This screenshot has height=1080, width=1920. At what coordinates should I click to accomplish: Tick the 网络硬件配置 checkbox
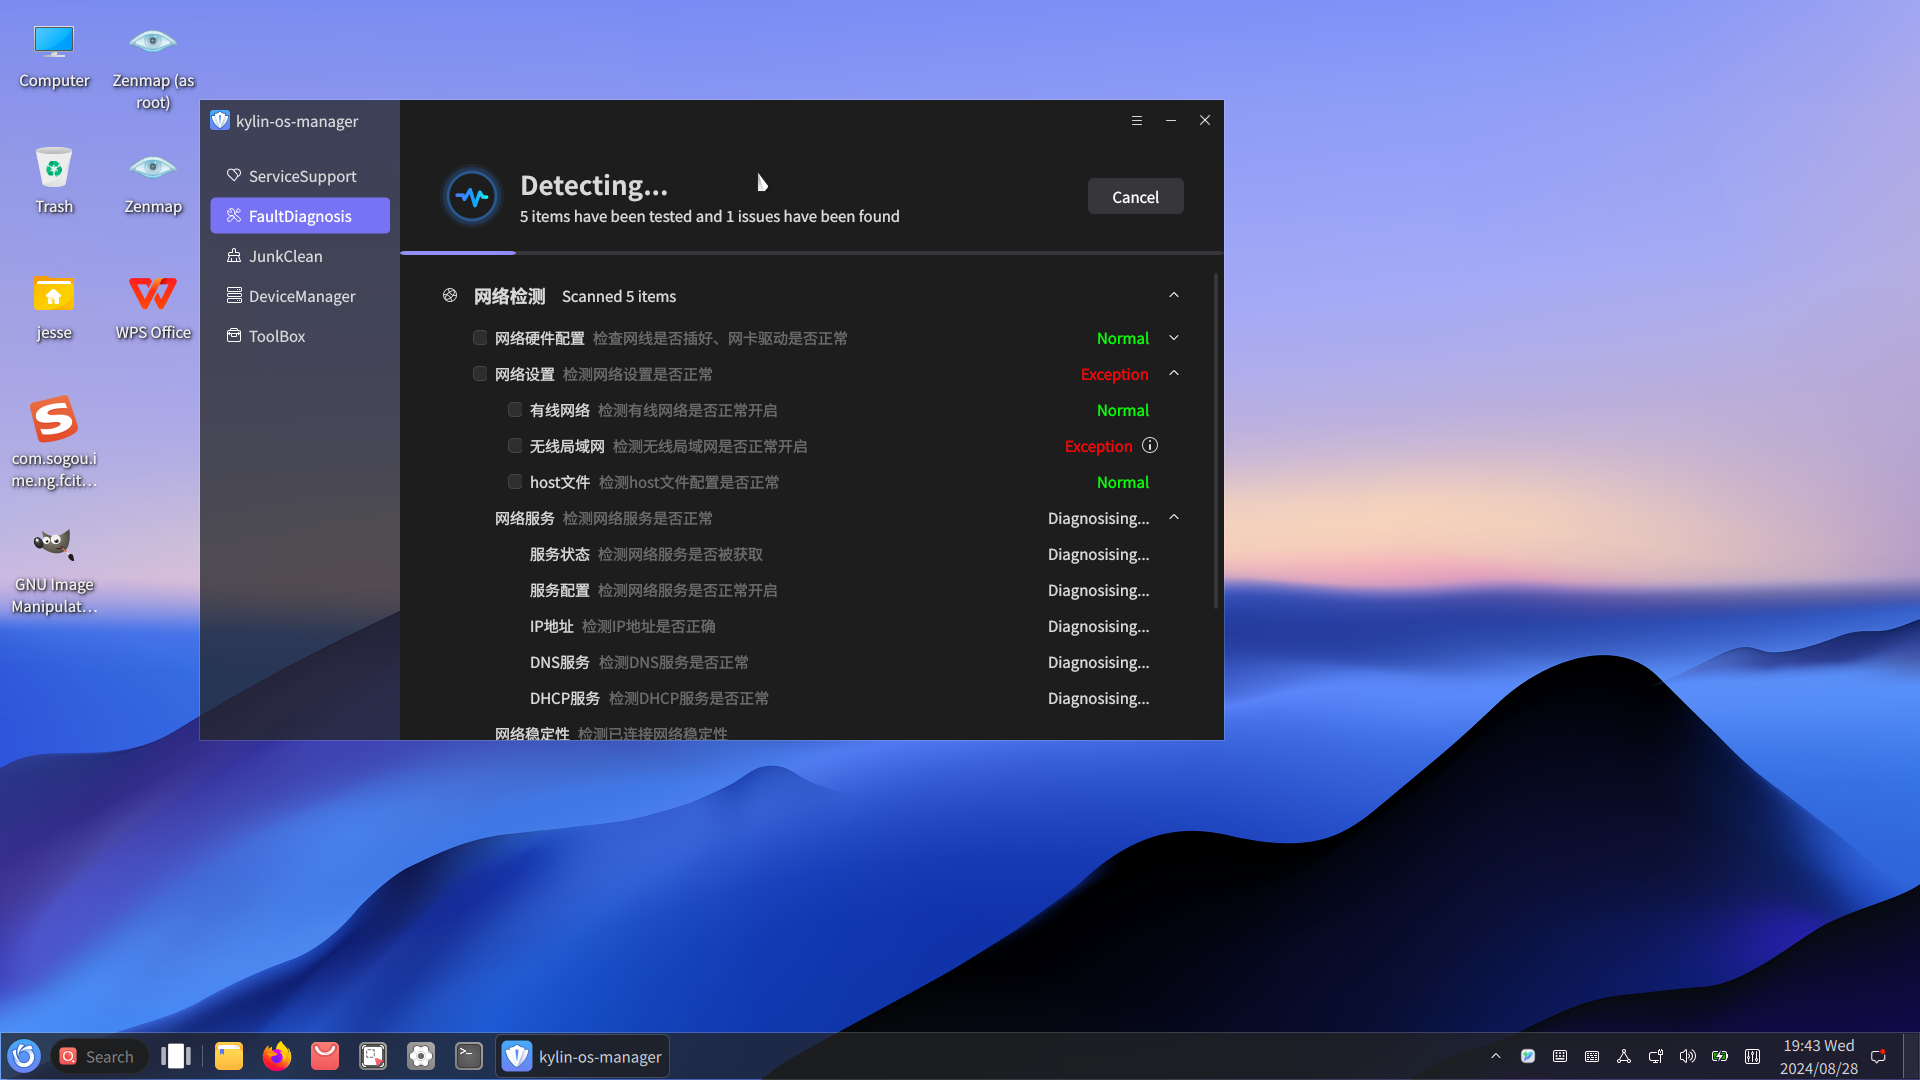480,338
